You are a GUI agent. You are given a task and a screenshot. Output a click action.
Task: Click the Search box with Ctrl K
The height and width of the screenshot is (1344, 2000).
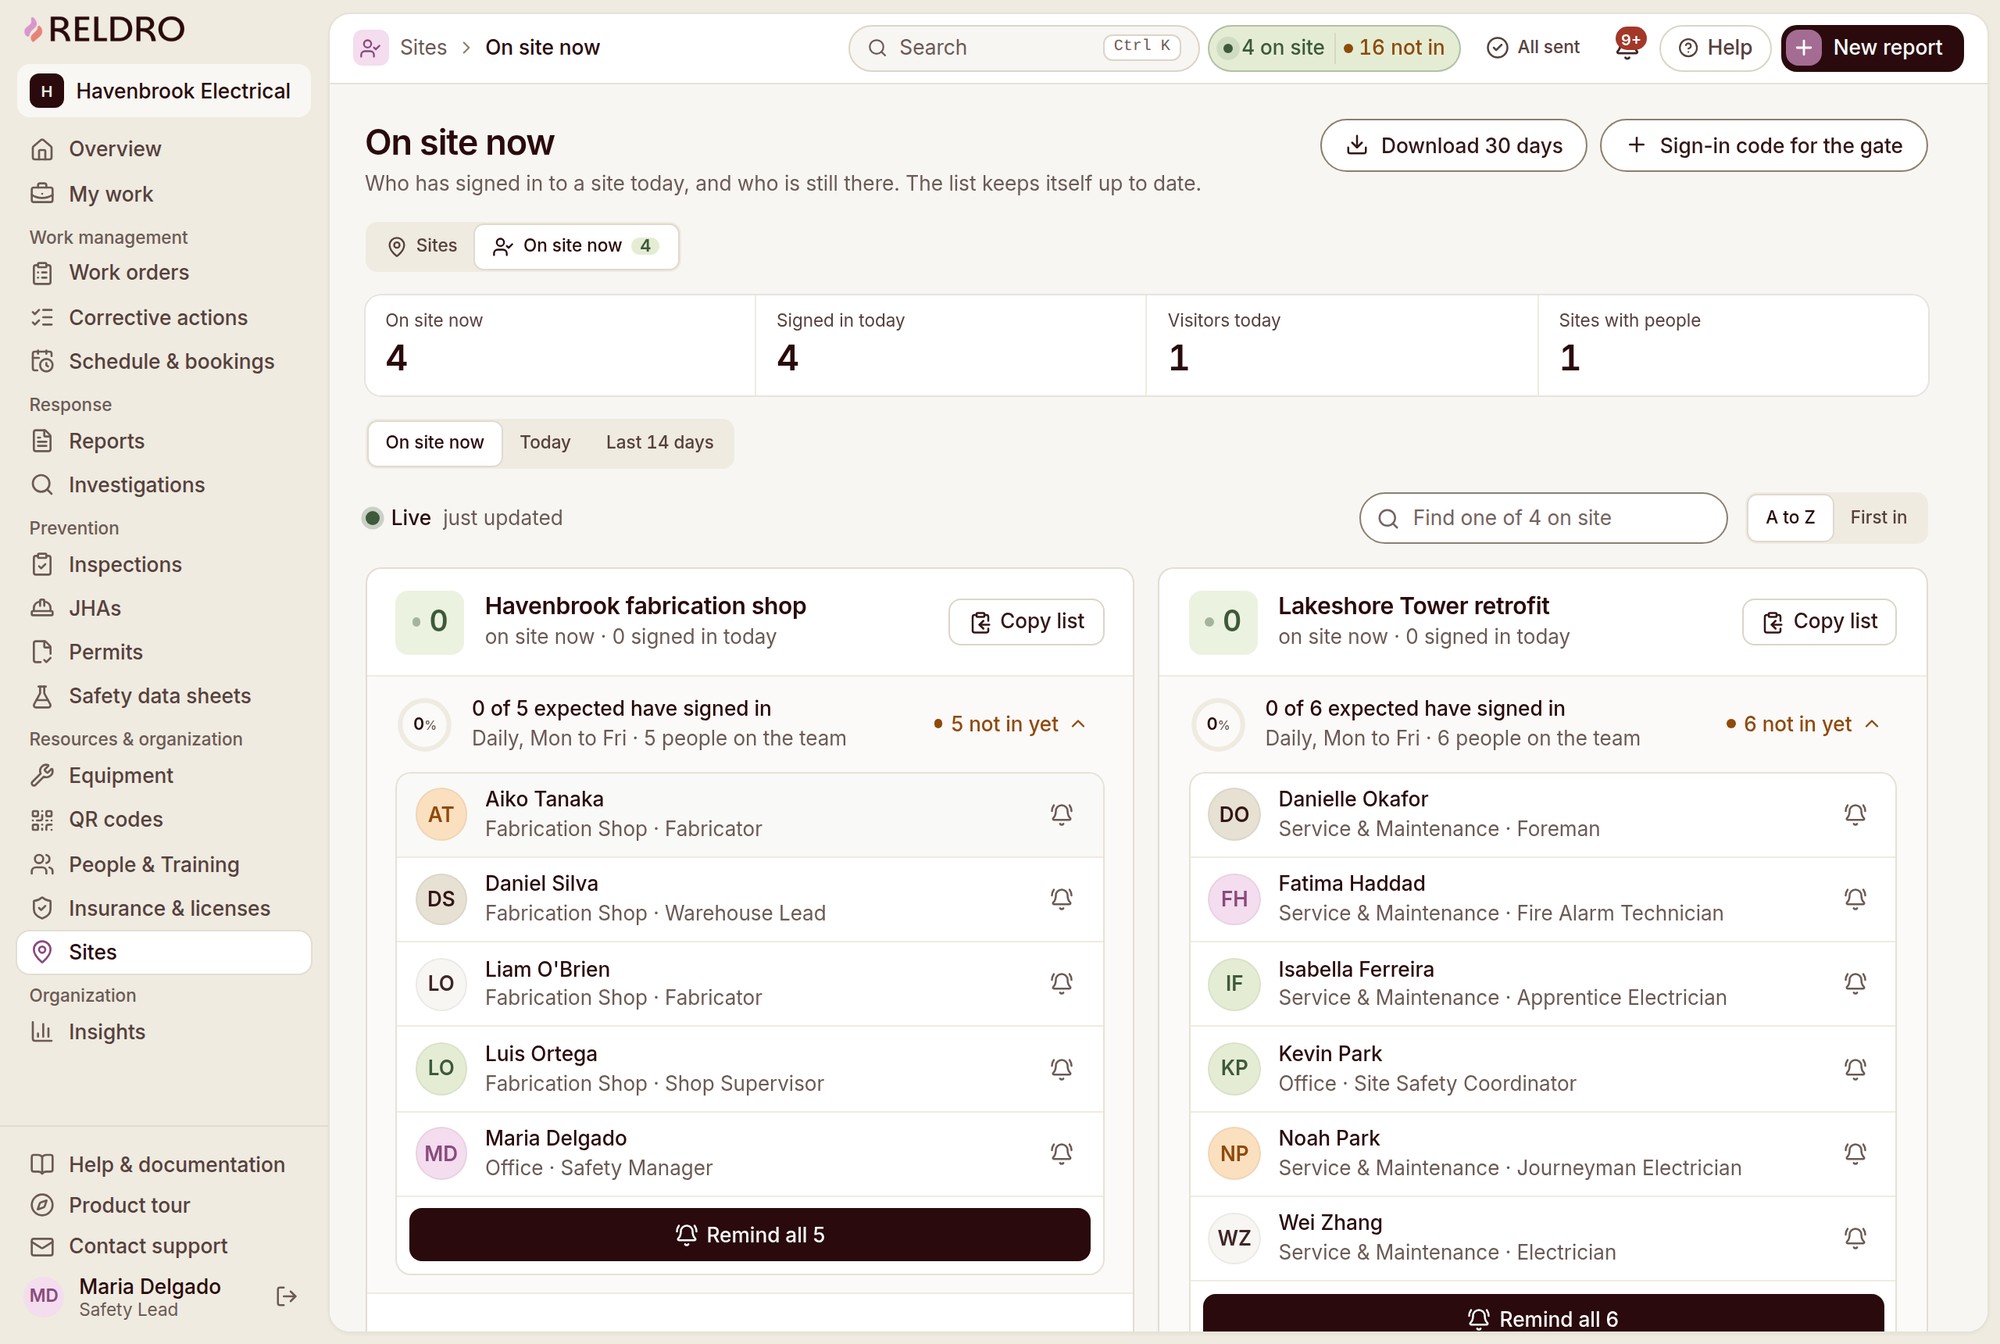(1023, 47)
